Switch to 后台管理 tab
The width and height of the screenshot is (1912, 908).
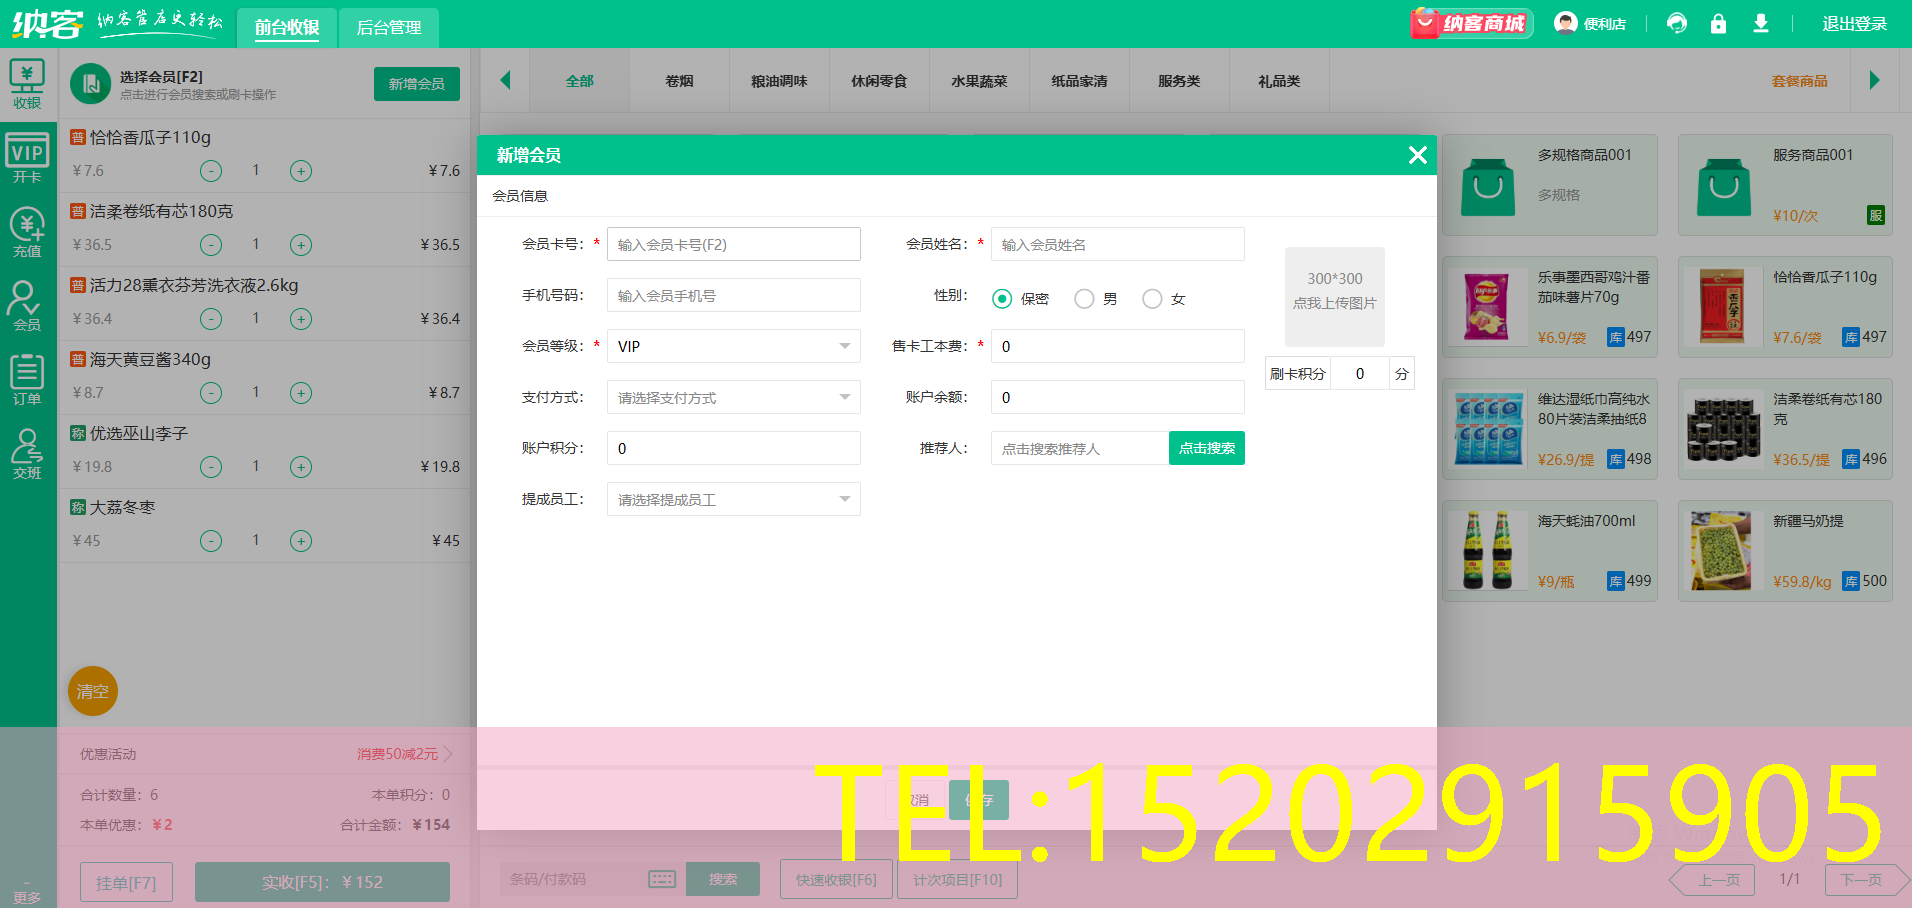(389, 27)
